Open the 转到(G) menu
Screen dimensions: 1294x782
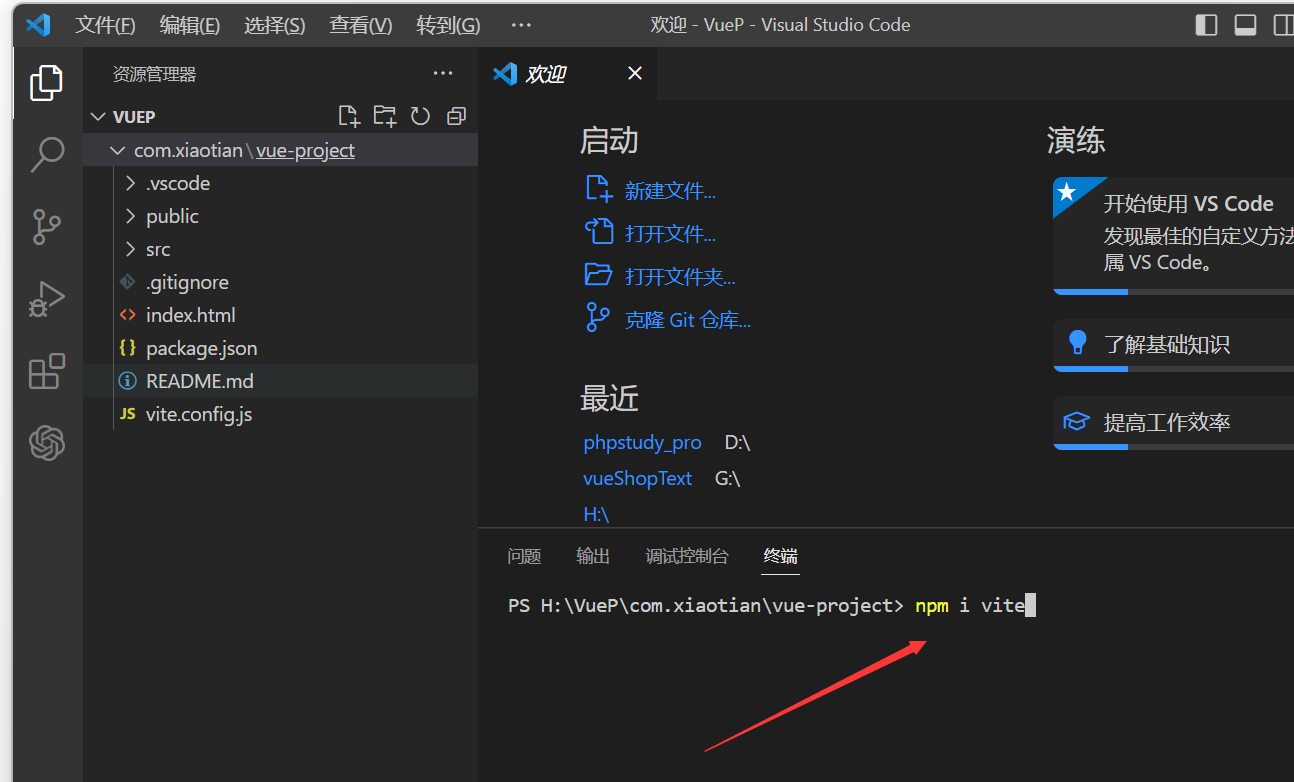448,25
